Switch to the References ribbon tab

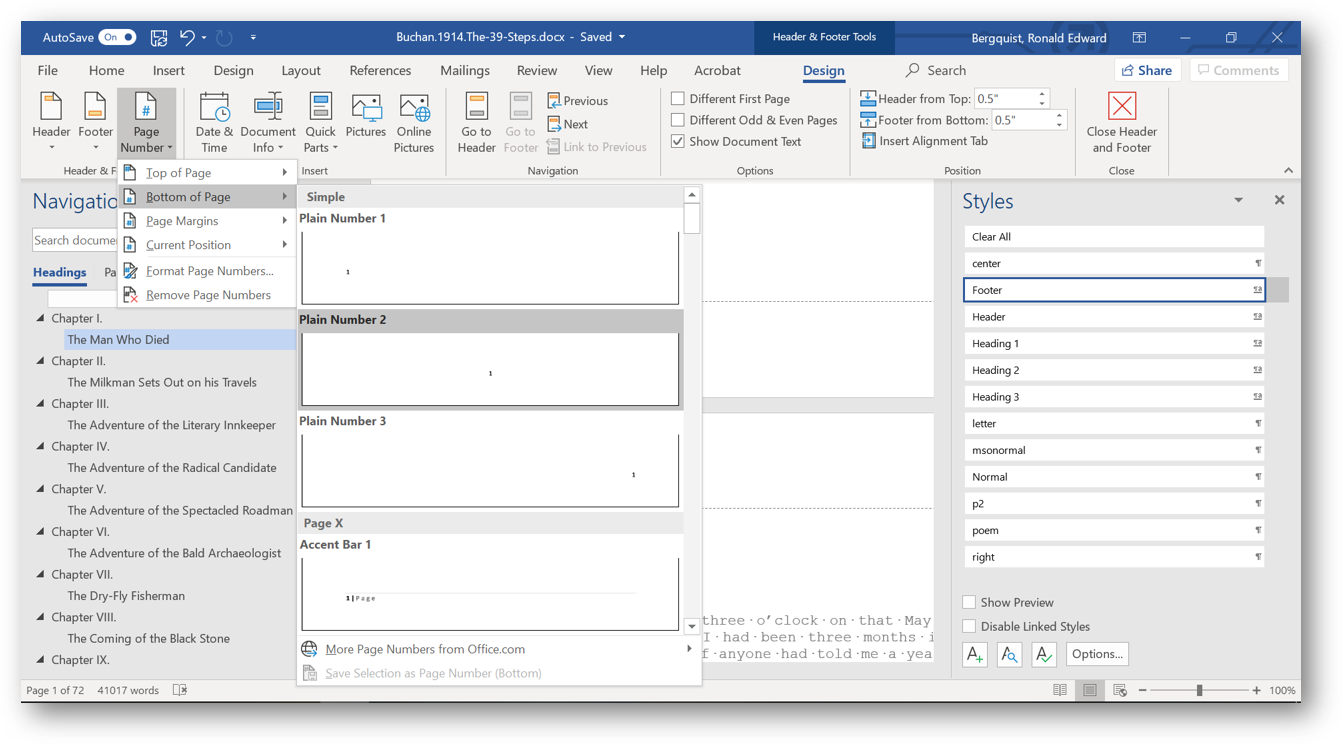[380, 70]
